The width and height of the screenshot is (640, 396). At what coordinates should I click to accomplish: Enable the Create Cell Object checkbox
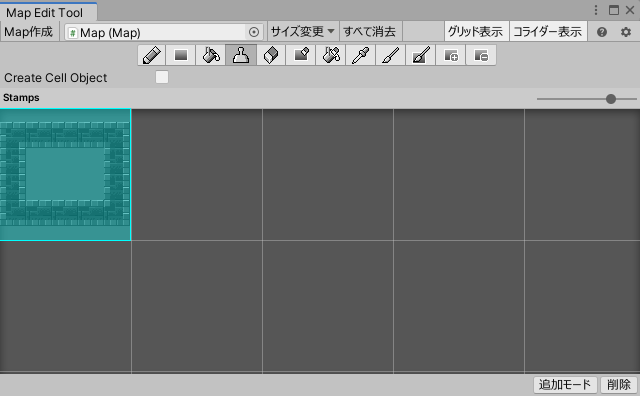pyautogui.click(x=162, y=77)
